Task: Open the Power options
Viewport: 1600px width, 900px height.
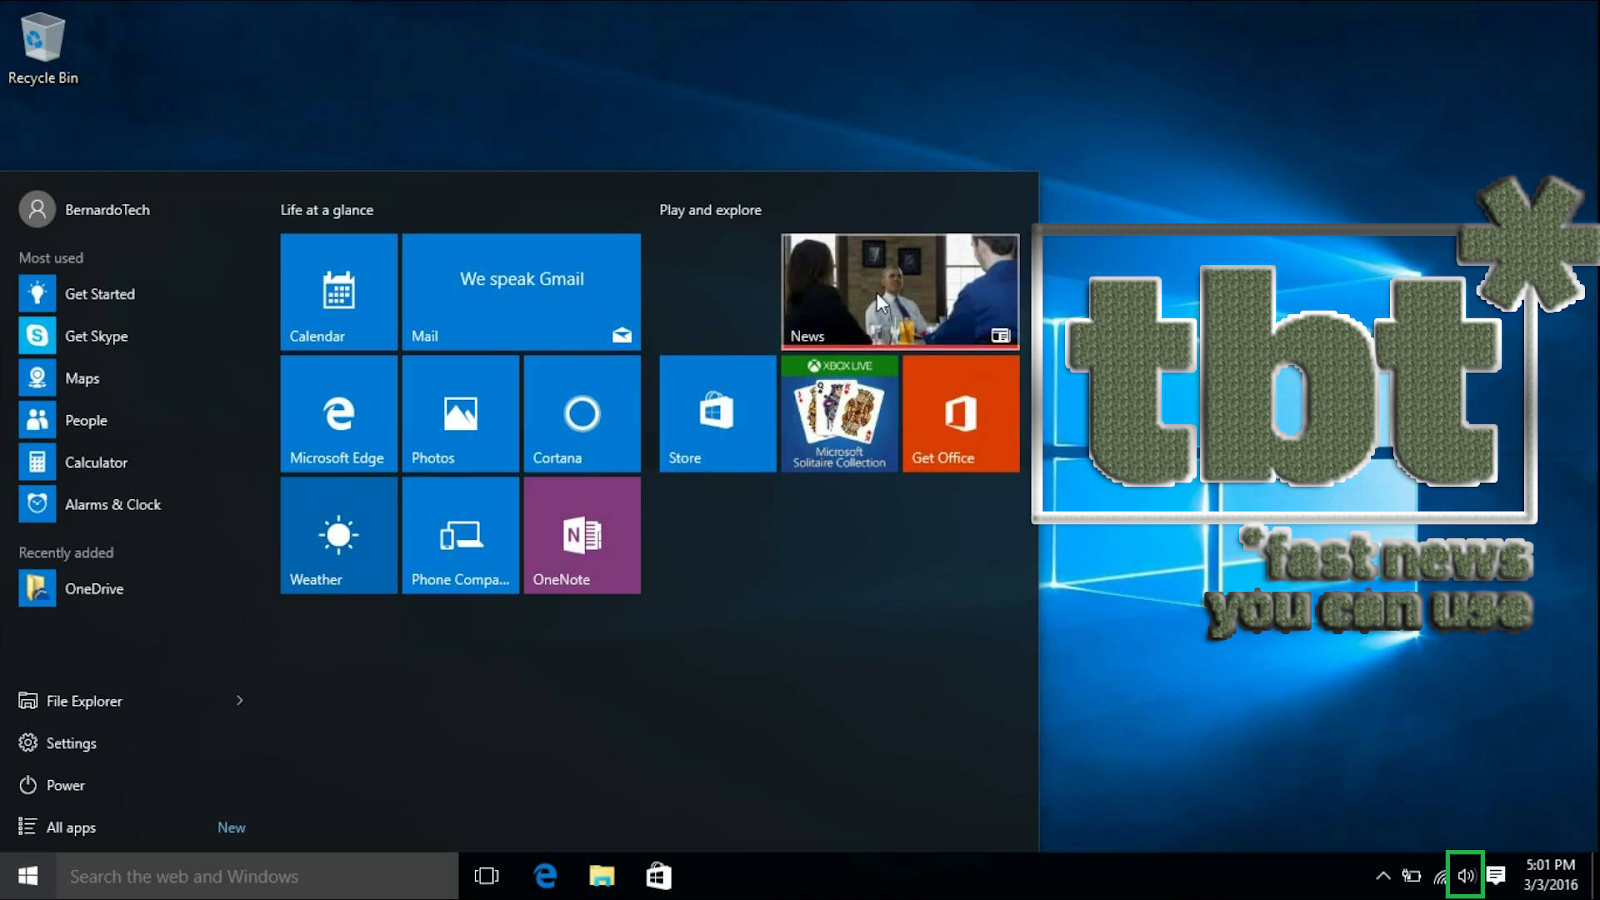Action: coord(52,785)
